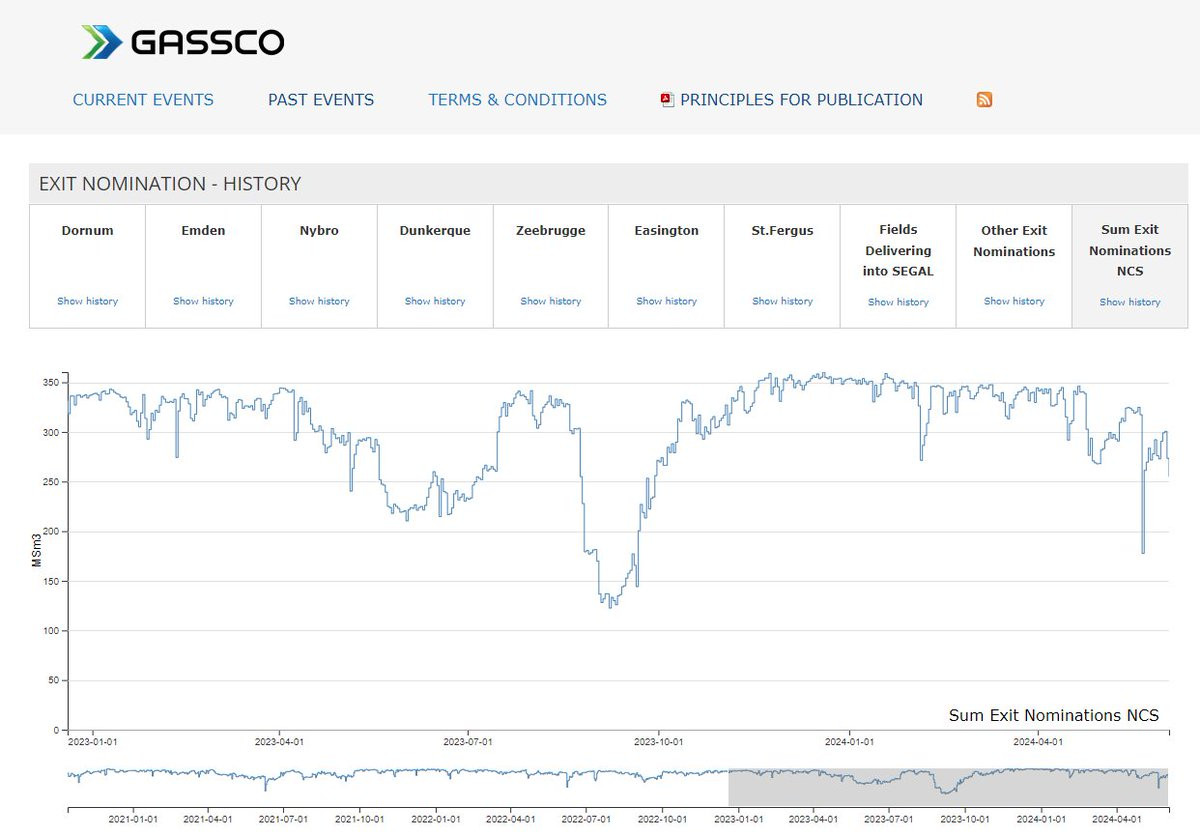
Task: Show history for St.Fergus
Action: point(782,301)
